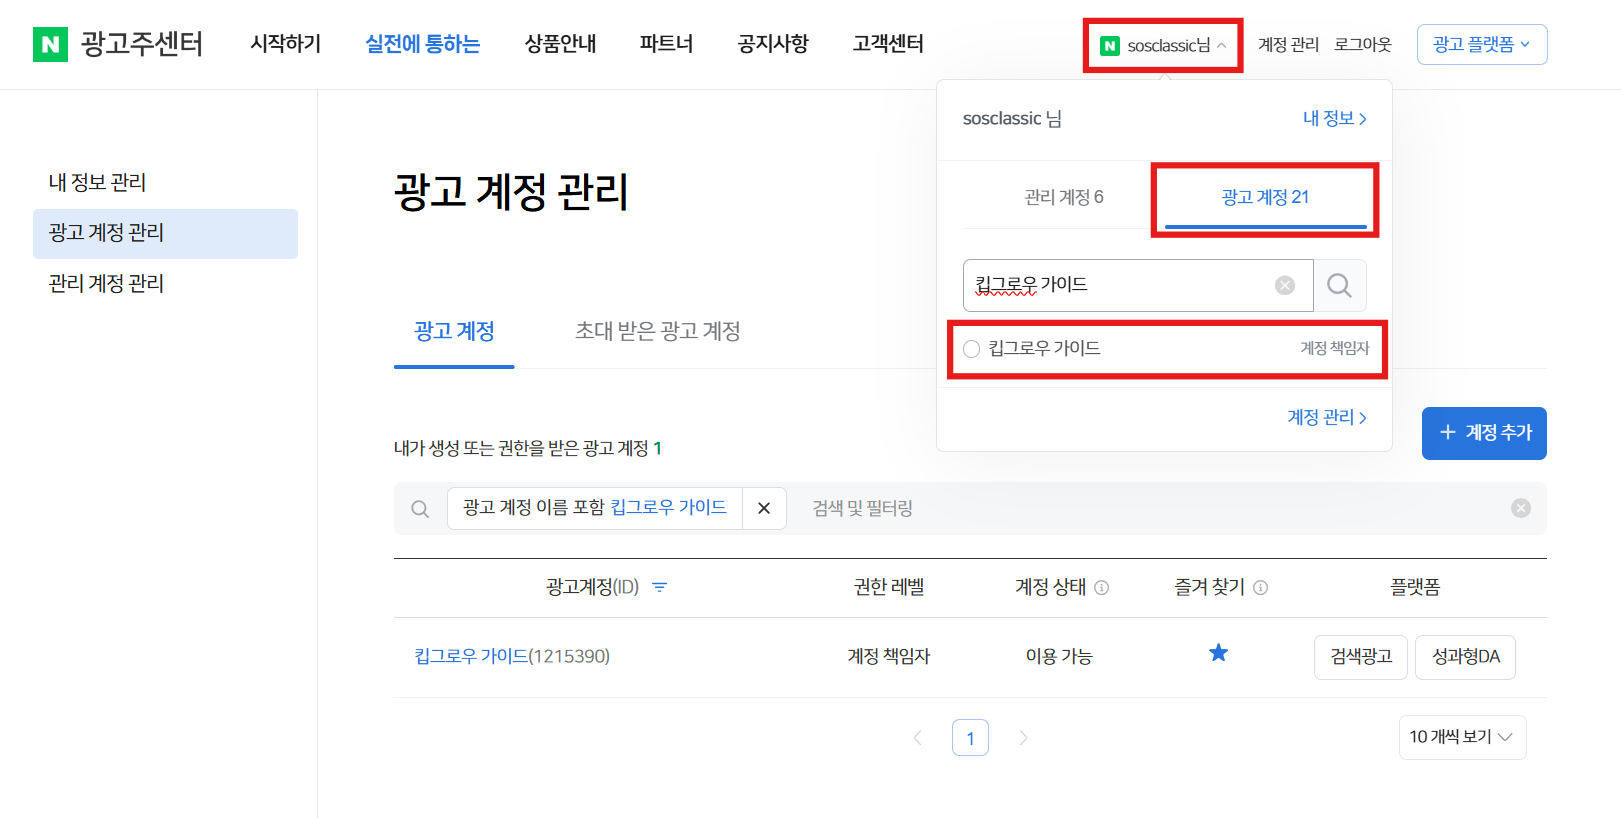This screenshot has height=818, width=1621.
Task: Open the 광고 플랫폼 dropdown button
Action: coord(1481,44)
